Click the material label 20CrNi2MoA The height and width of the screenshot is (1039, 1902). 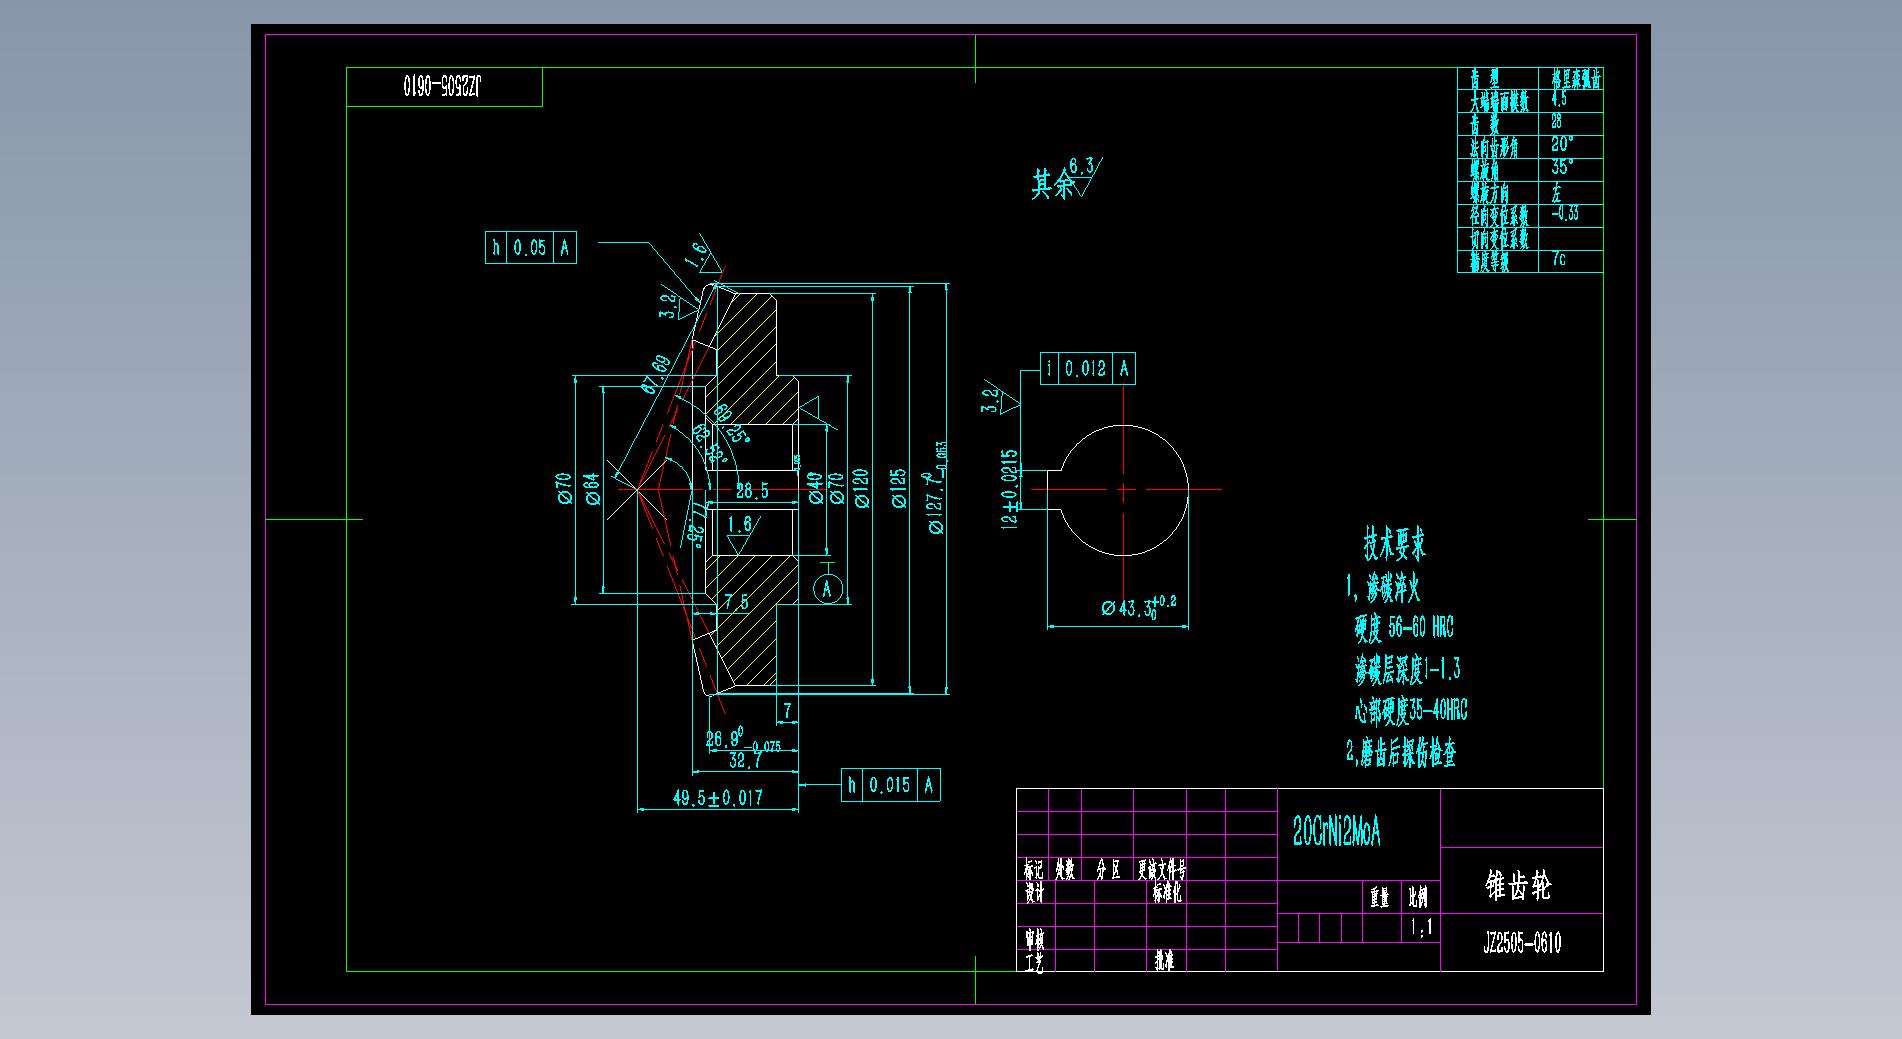(x=1336, y=832)
